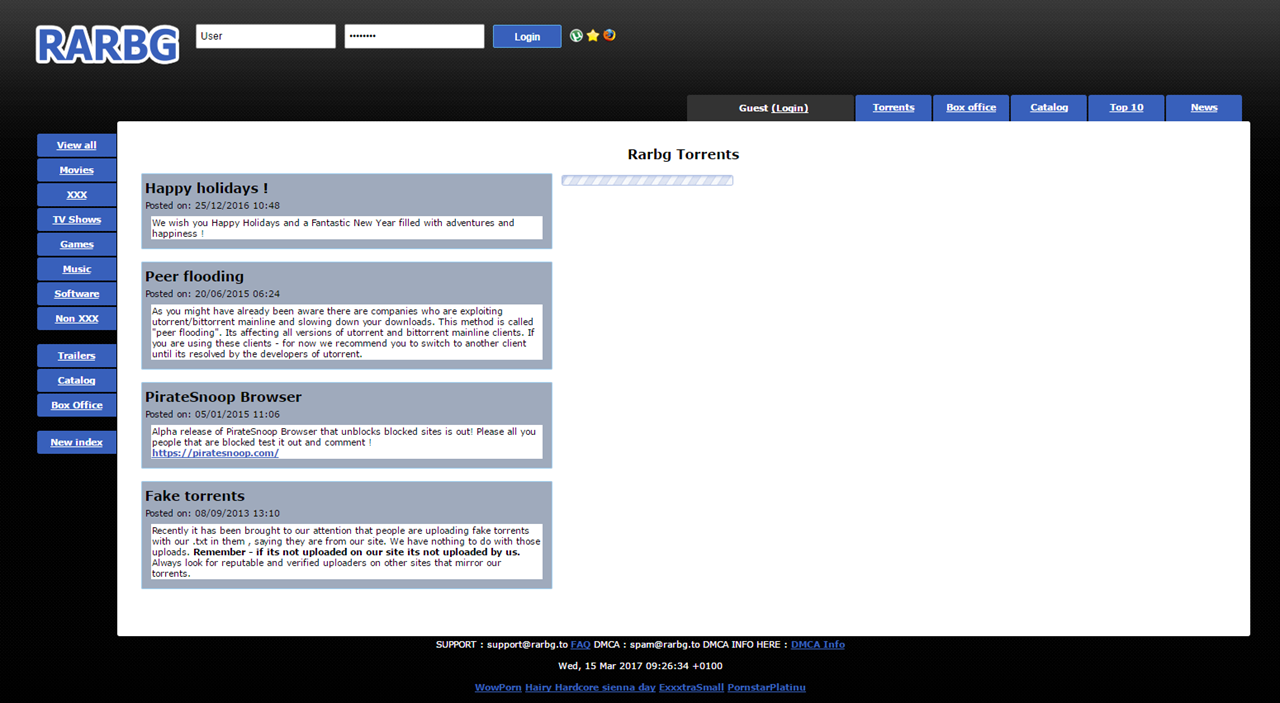Image resolution: width=1280 pixels, height=703 pixels.
Task: Select Movies in the sidebar
Action: (76, 170)
